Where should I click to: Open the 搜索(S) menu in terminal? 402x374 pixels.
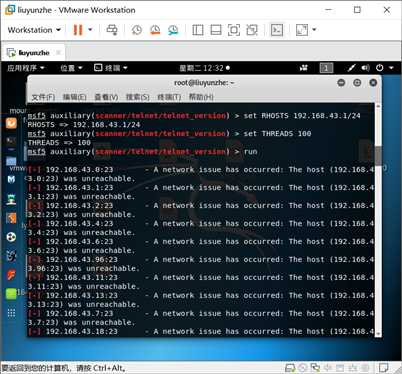click(x=138, y=97)
